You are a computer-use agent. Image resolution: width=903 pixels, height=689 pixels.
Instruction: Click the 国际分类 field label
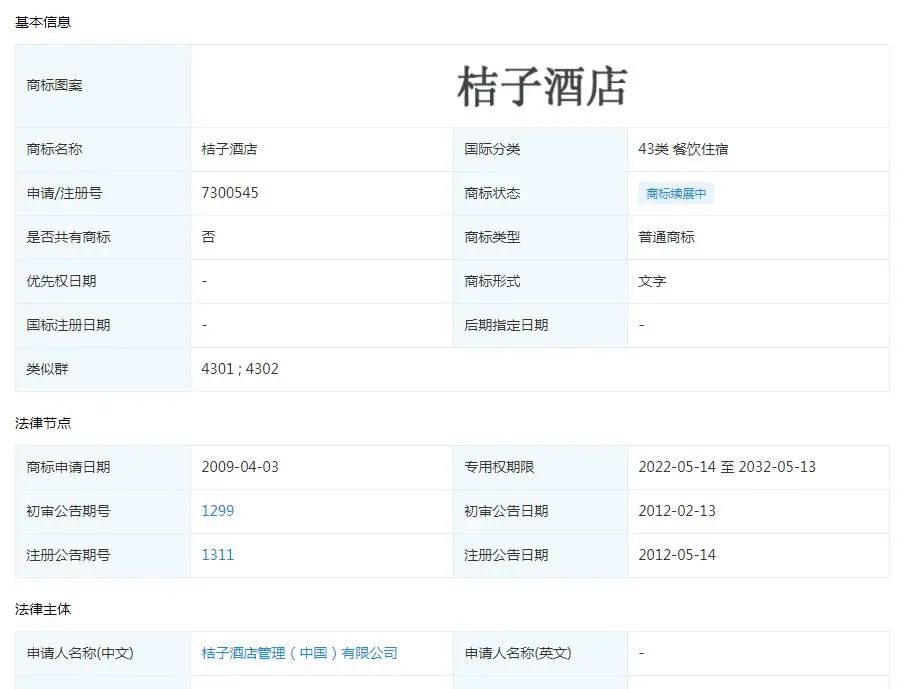coord(492,149)
